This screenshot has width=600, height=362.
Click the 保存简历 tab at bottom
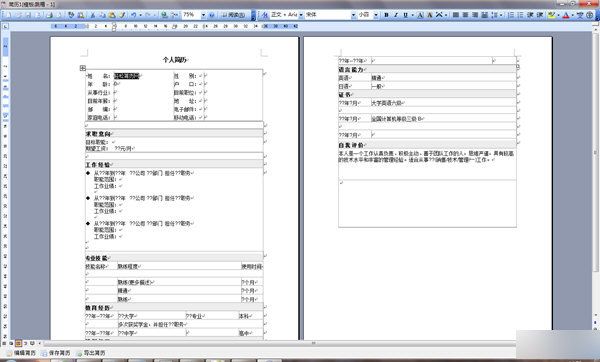tap(56, 353)
